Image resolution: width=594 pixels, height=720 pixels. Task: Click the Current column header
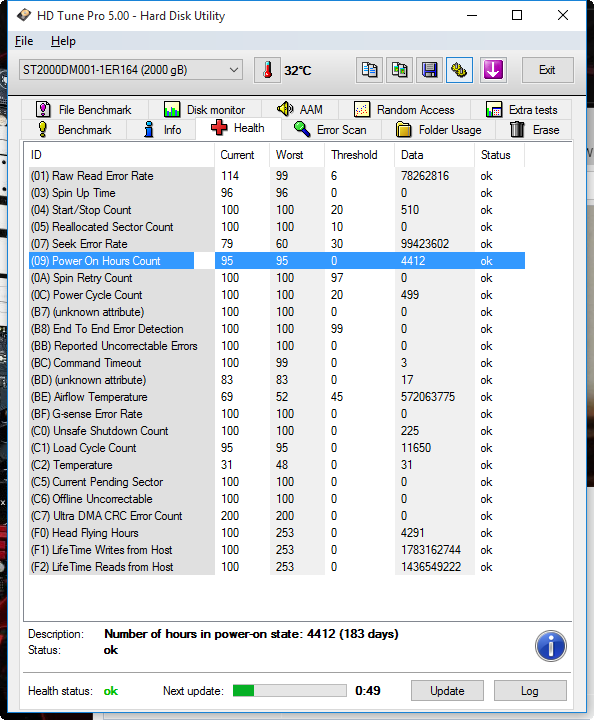pyautogui.click(x=242, y=155)
